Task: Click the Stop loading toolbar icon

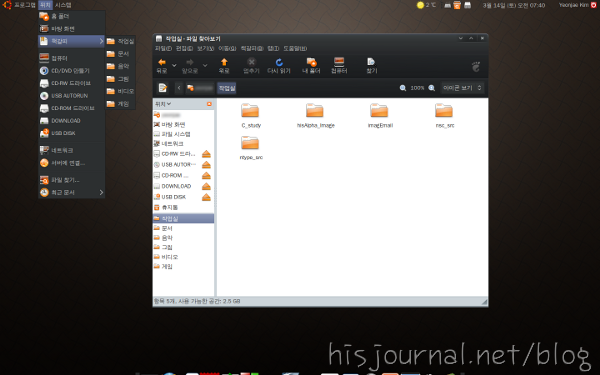Action: pos(251,66)
